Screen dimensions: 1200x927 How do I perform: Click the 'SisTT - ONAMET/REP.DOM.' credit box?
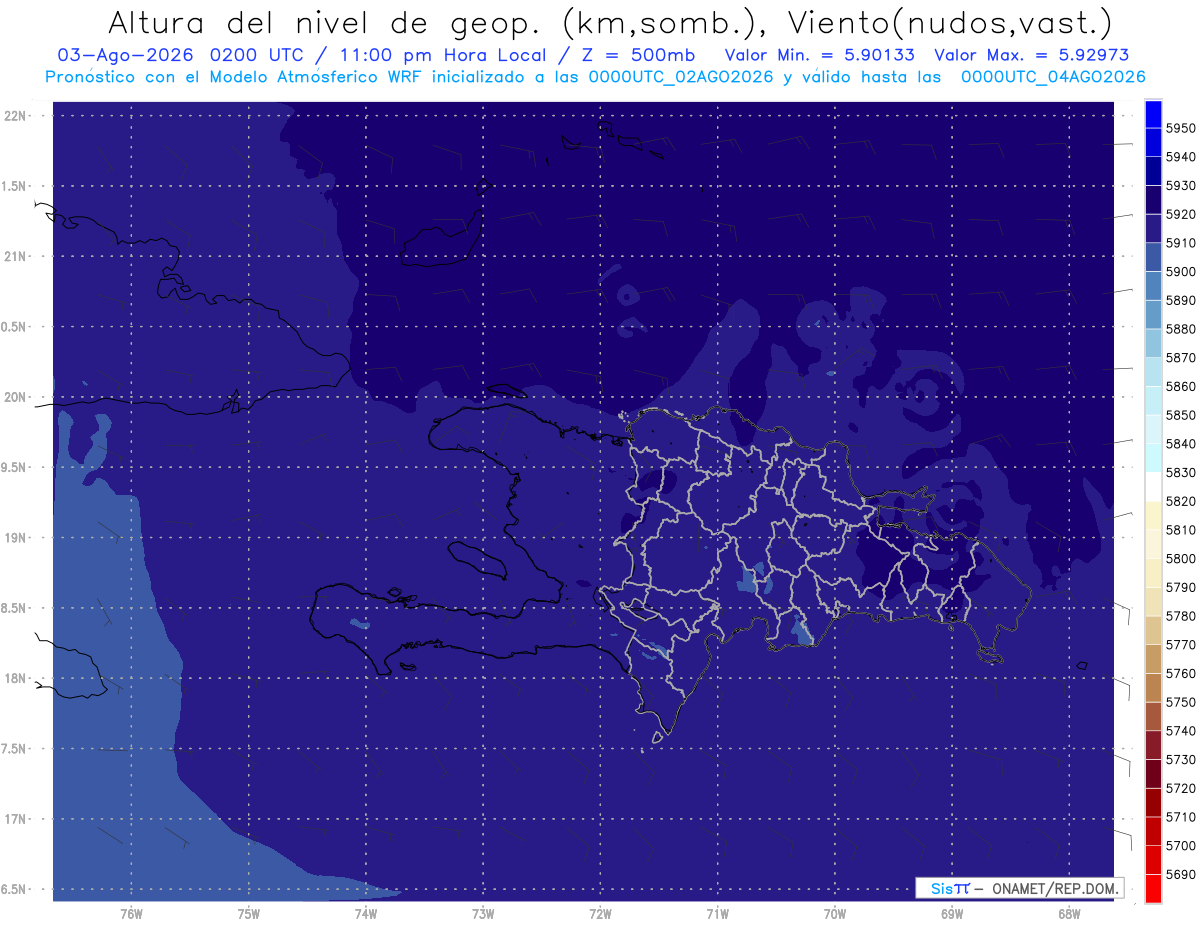(1019, 888)
